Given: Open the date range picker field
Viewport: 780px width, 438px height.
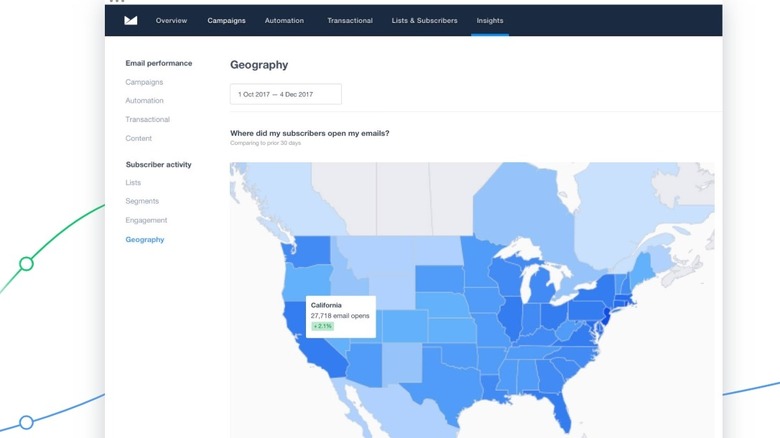Looking at the screenshot, I should tap(286, 94).
